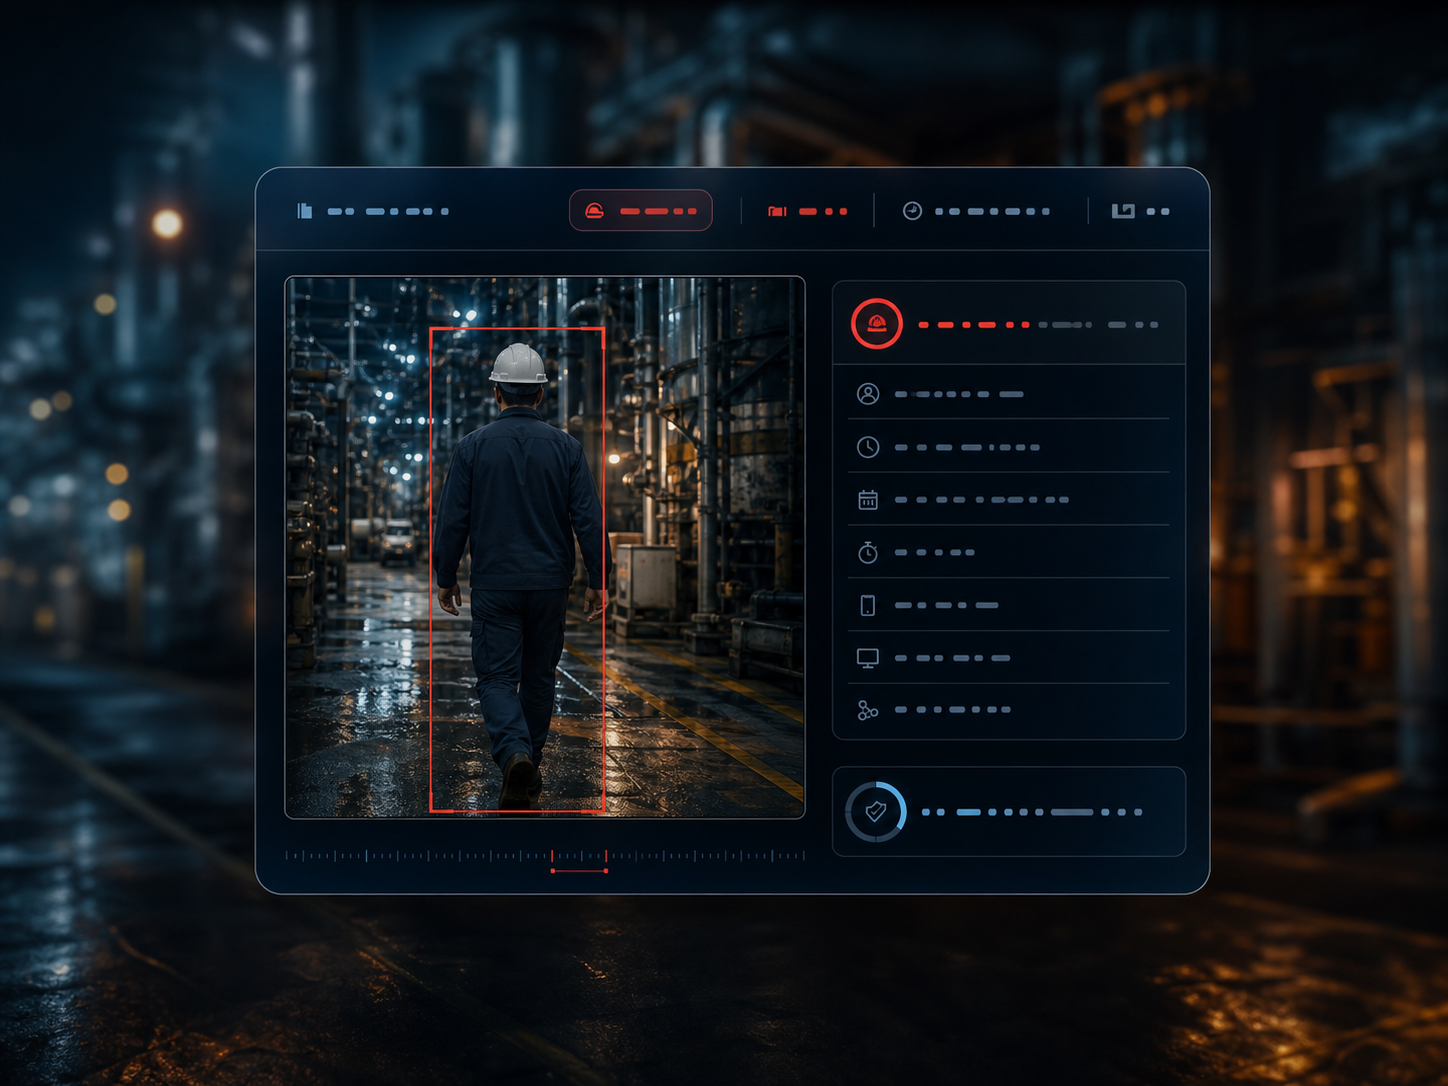The image size is (1448, 1086).
Task: Select the calendar date icon row
Action: 1009,499
